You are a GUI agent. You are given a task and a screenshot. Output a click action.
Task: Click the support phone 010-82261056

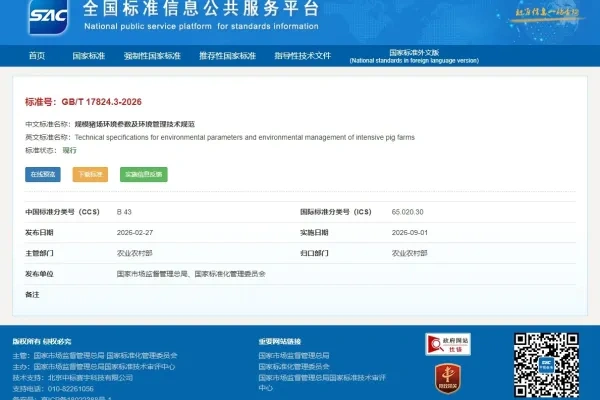pyautogui.click(x=70, y=389)
